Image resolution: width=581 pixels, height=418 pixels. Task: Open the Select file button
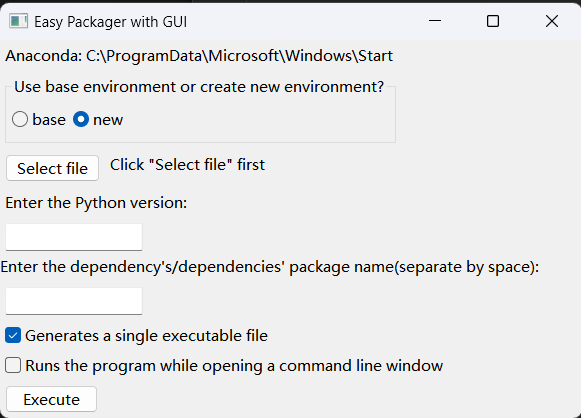52,168
